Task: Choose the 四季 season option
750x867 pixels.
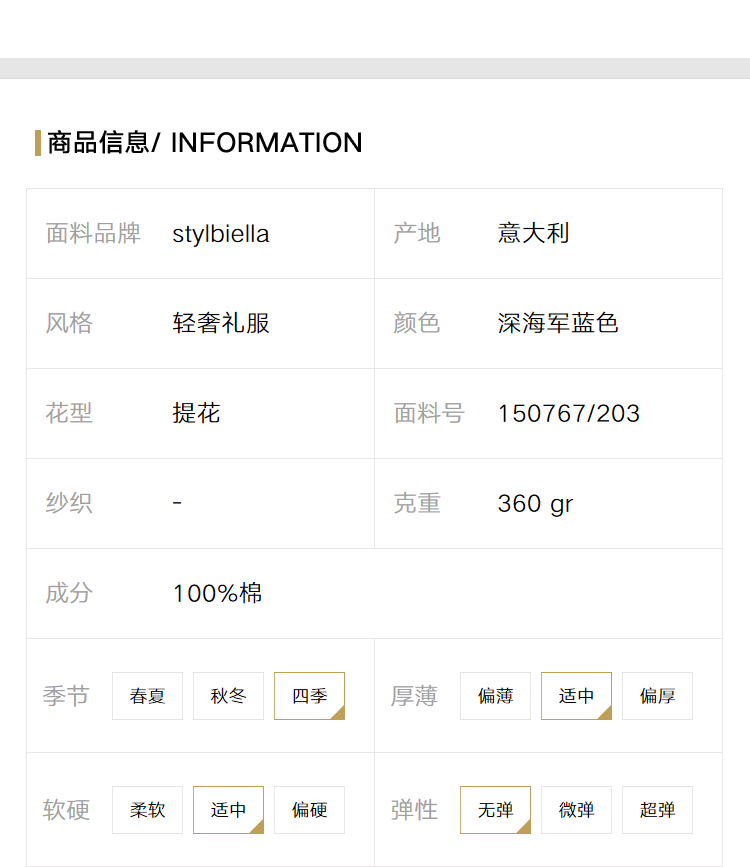Action: click(309, 696)
